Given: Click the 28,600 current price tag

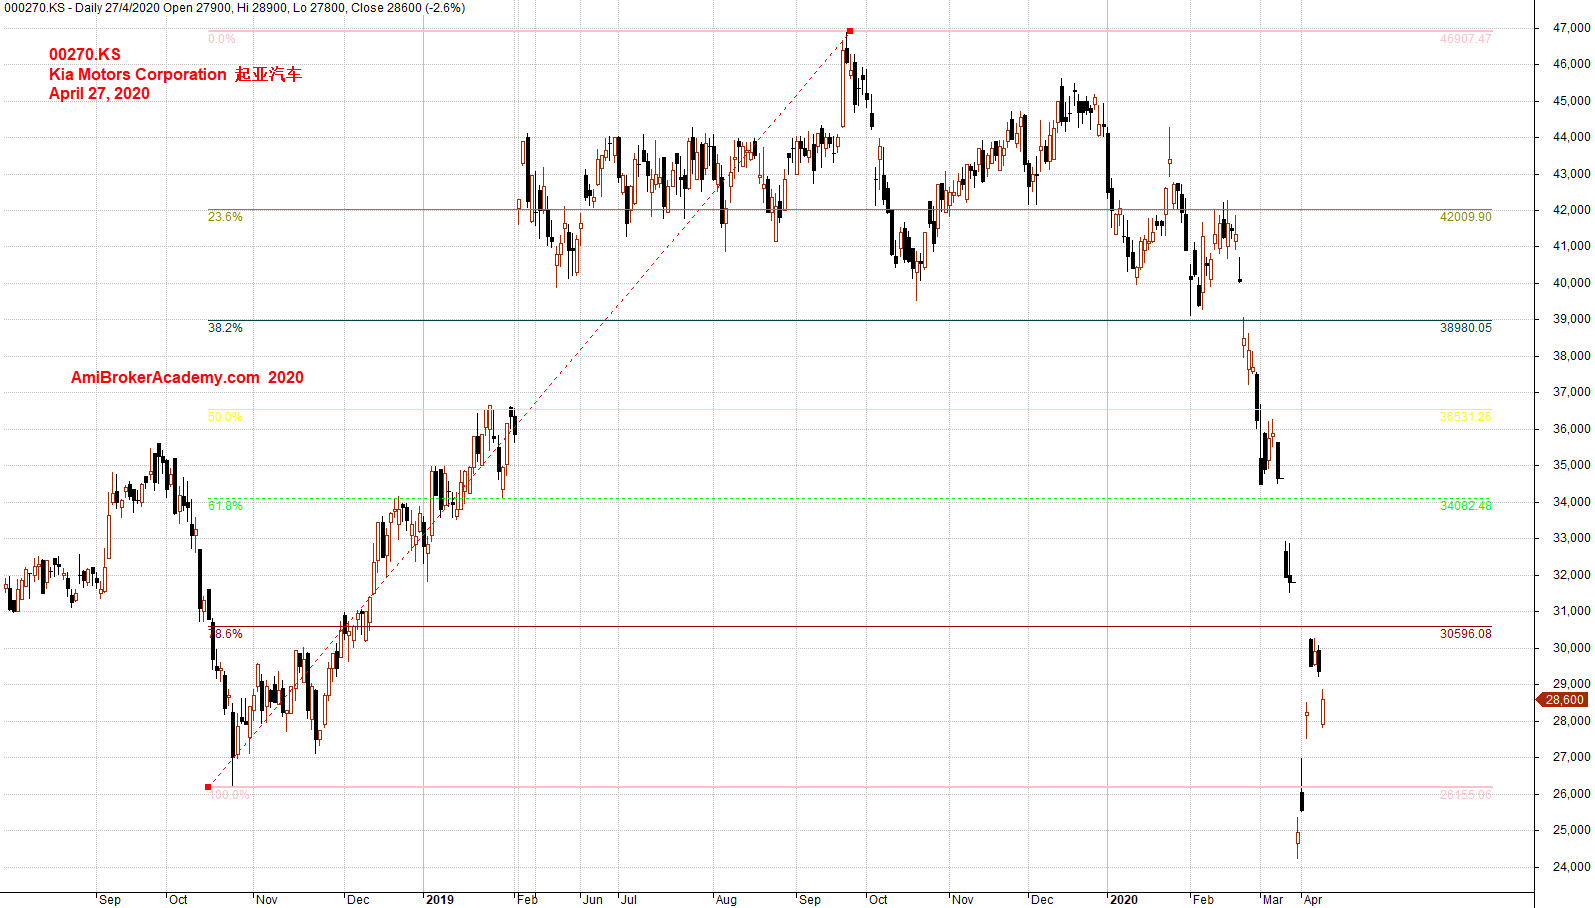Looking at the screenshot, I should tap(1562, 700).
